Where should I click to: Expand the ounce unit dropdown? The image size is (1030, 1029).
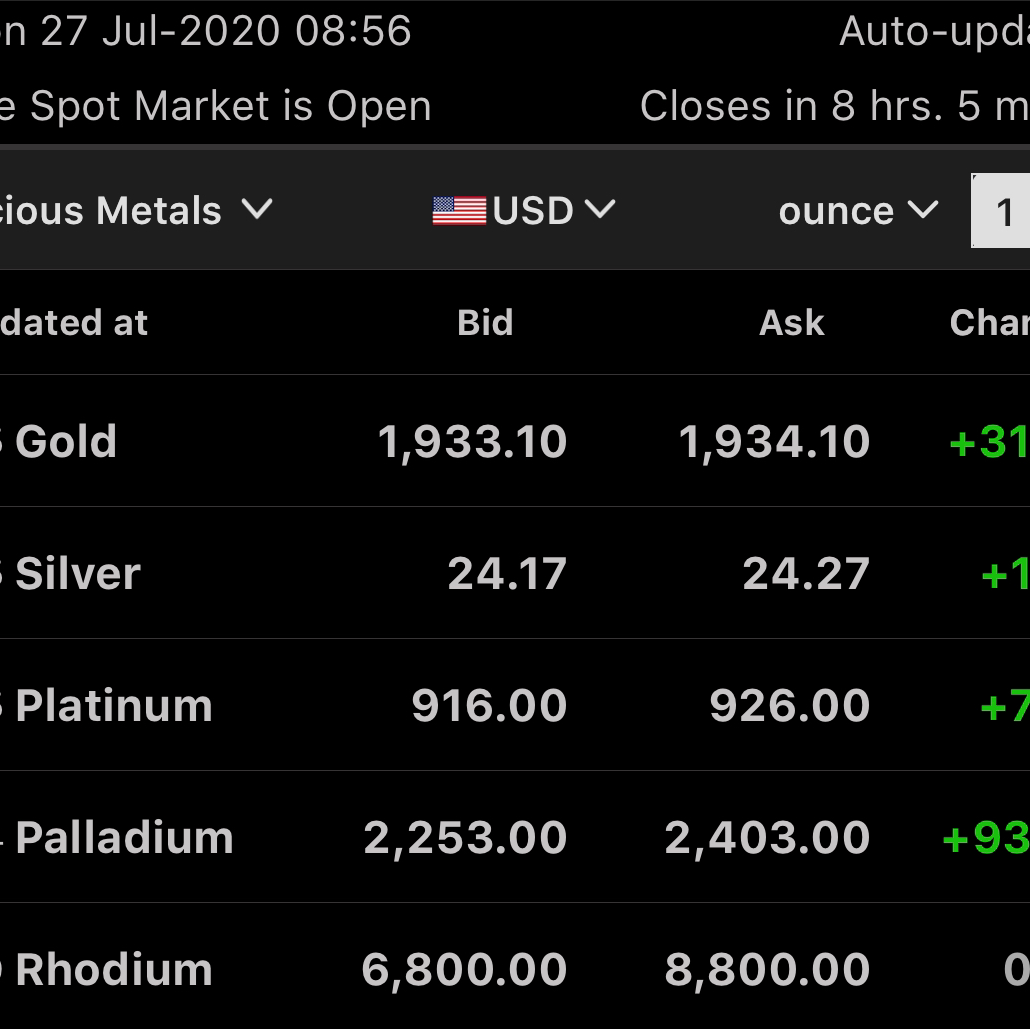[x=859, y=211]
